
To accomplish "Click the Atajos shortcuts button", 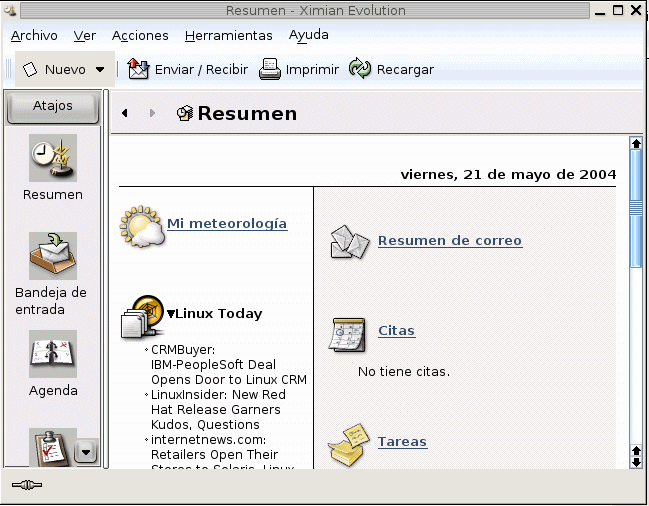I will coord(53,106).
